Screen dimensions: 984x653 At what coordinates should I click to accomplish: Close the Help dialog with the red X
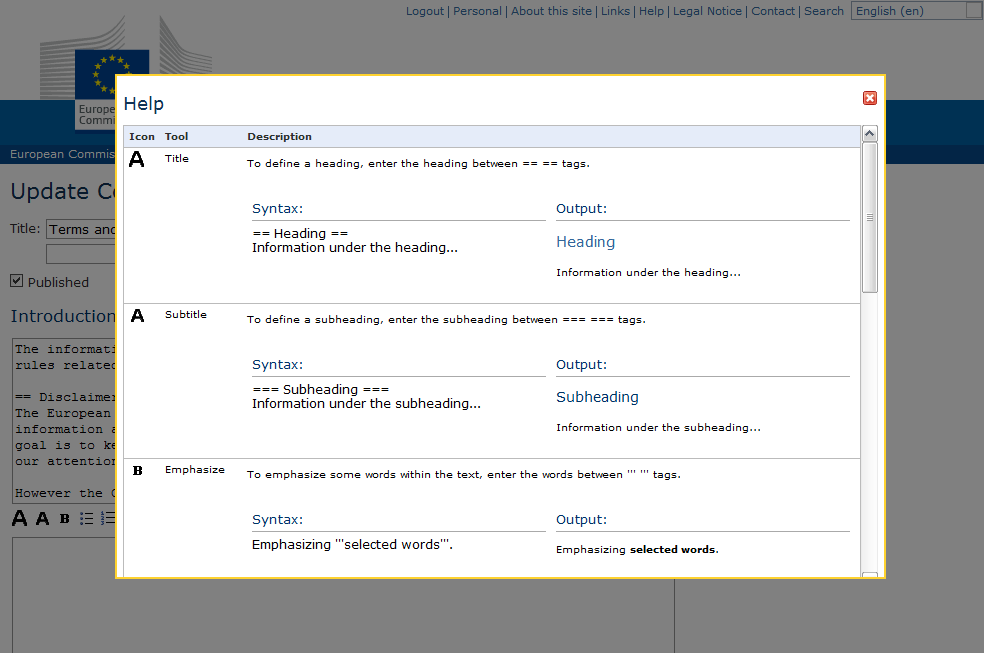click(869, 98)
